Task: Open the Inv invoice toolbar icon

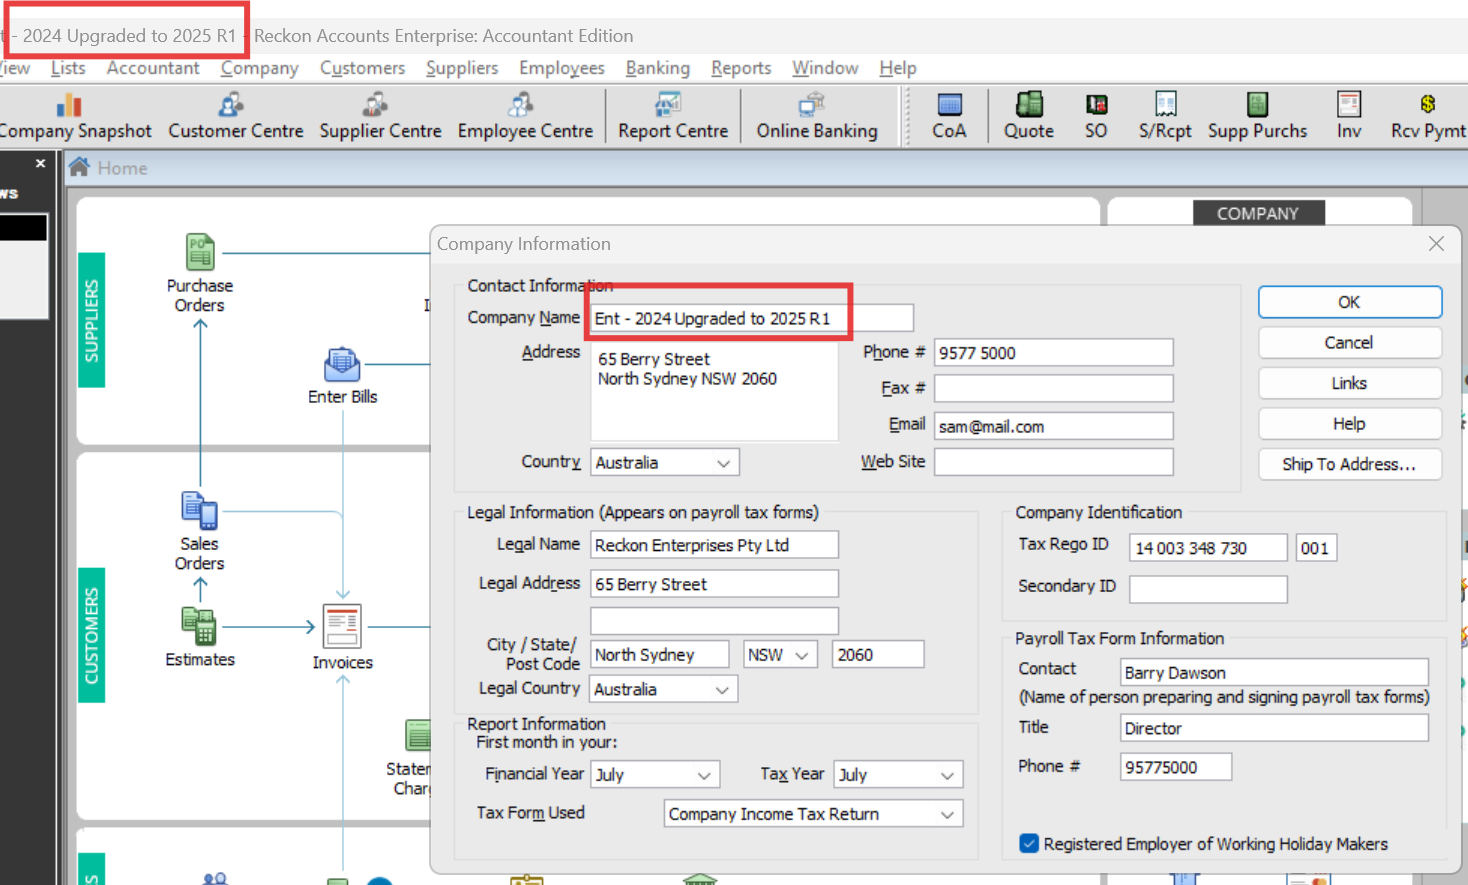Action: (1349, 117)
